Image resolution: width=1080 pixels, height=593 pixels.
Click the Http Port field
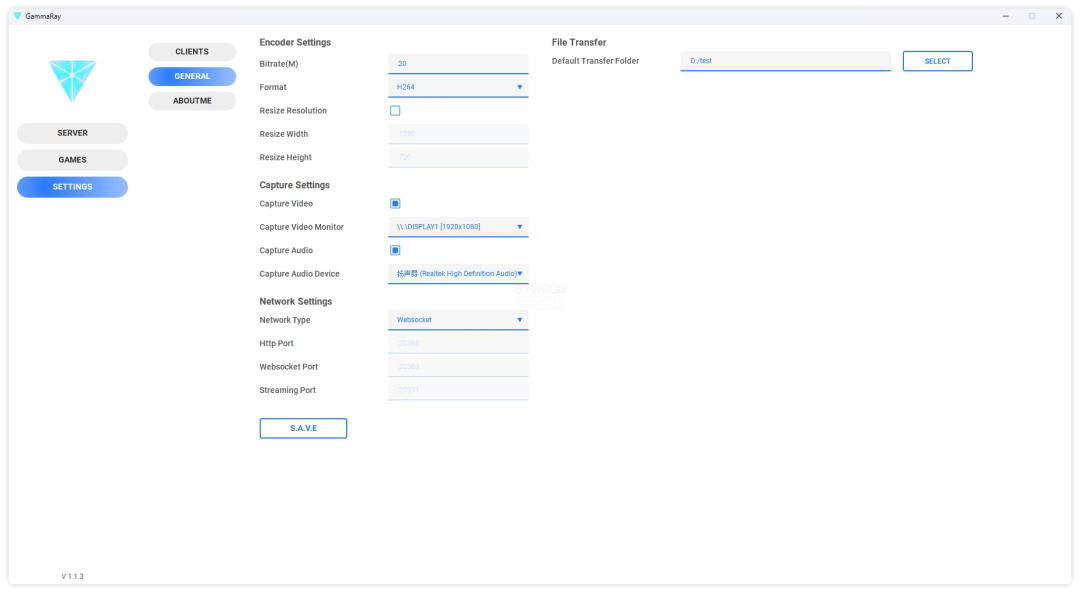[458, 343]
